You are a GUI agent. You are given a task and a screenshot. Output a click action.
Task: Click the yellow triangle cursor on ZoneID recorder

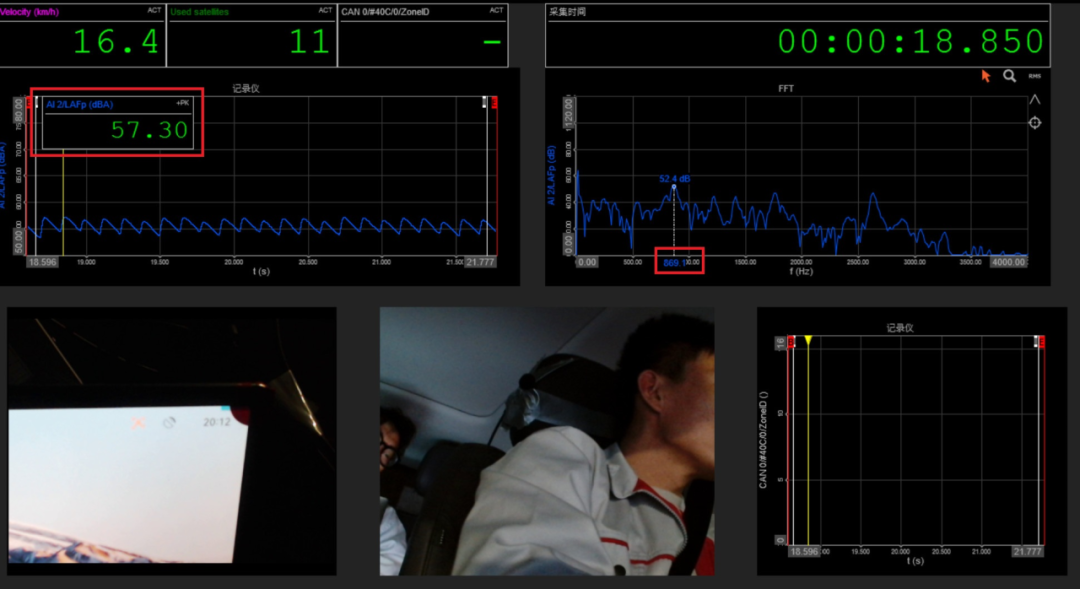[808, 340]
